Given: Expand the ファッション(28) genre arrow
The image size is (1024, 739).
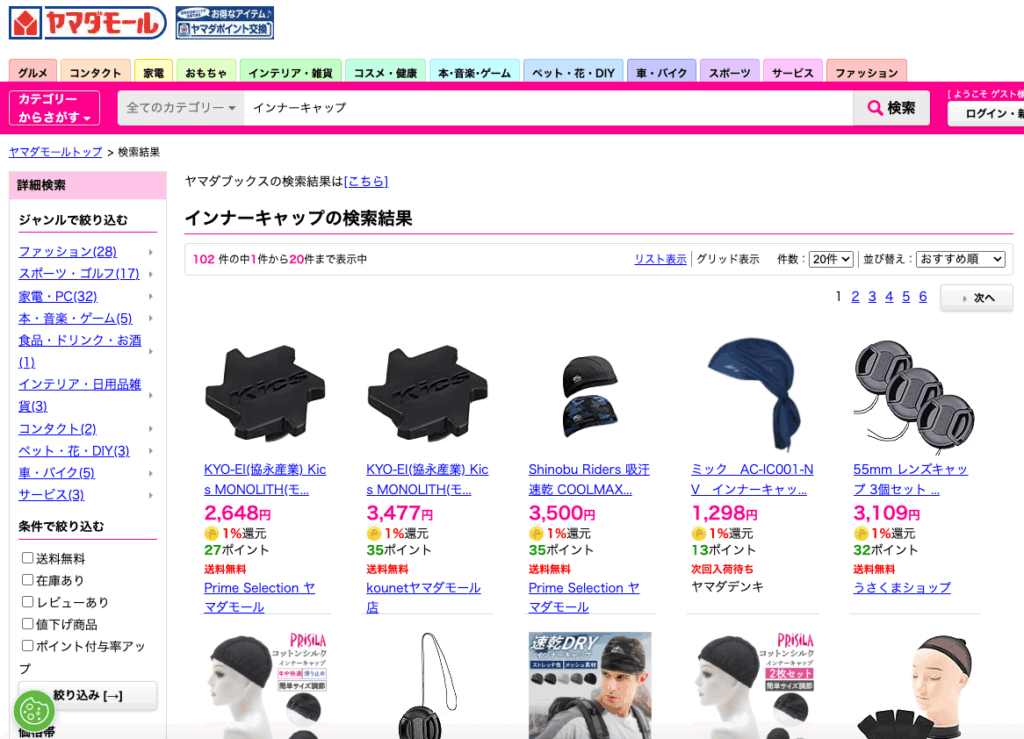Looking at the screenshot, I should tap(151, 252).
